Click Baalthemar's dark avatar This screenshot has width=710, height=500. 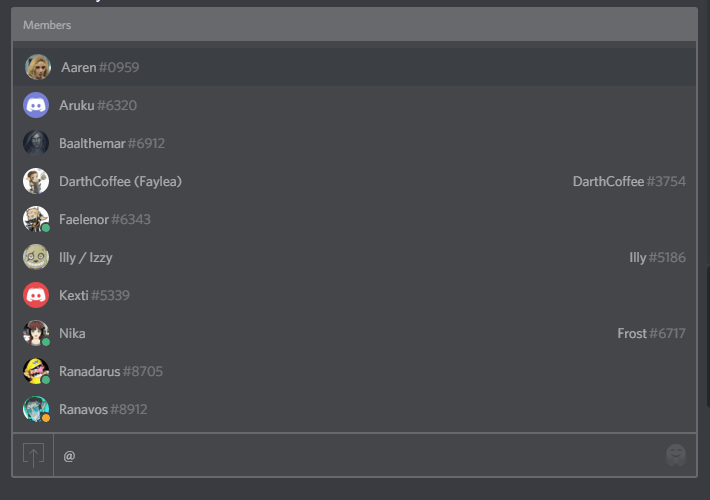point(36,143)
